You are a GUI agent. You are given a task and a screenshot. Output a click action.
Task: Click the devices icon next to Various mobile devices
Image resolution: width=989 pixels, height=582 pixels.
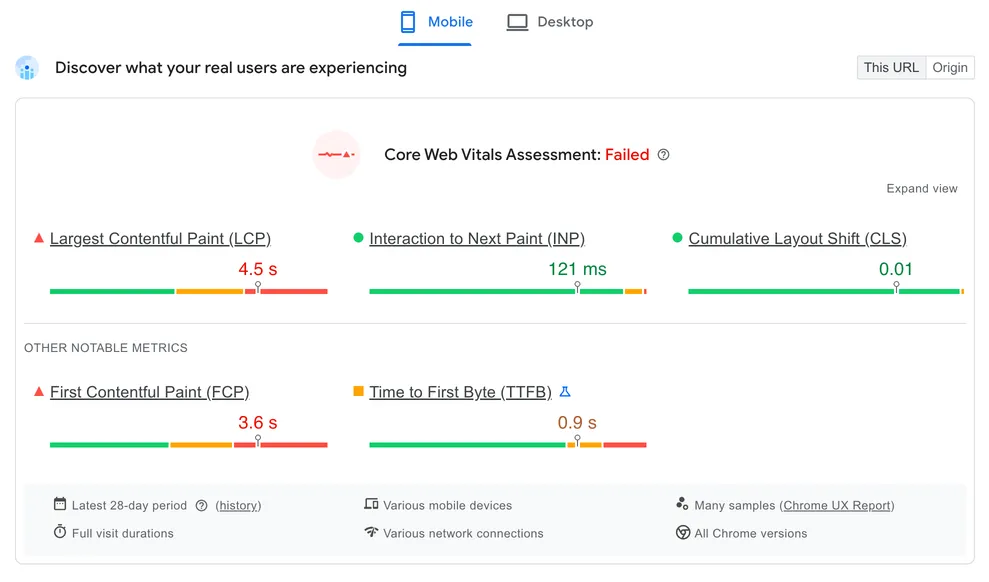tap(372, 505)
